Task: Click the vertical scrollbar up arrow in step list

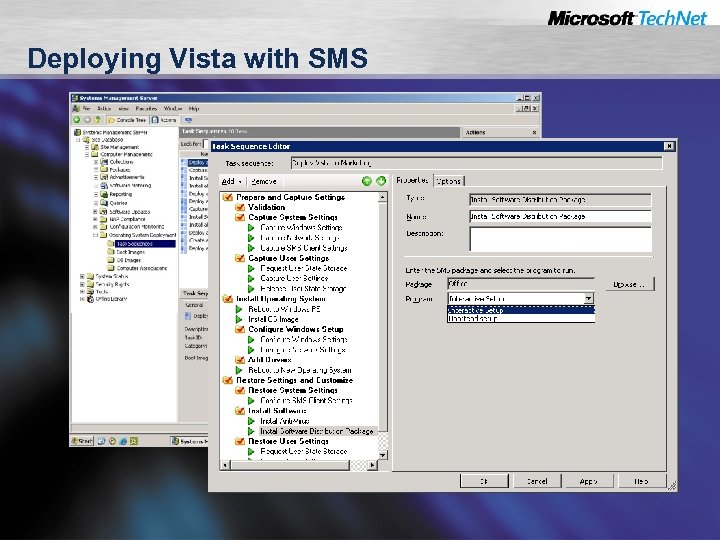Action: [382, 197]
